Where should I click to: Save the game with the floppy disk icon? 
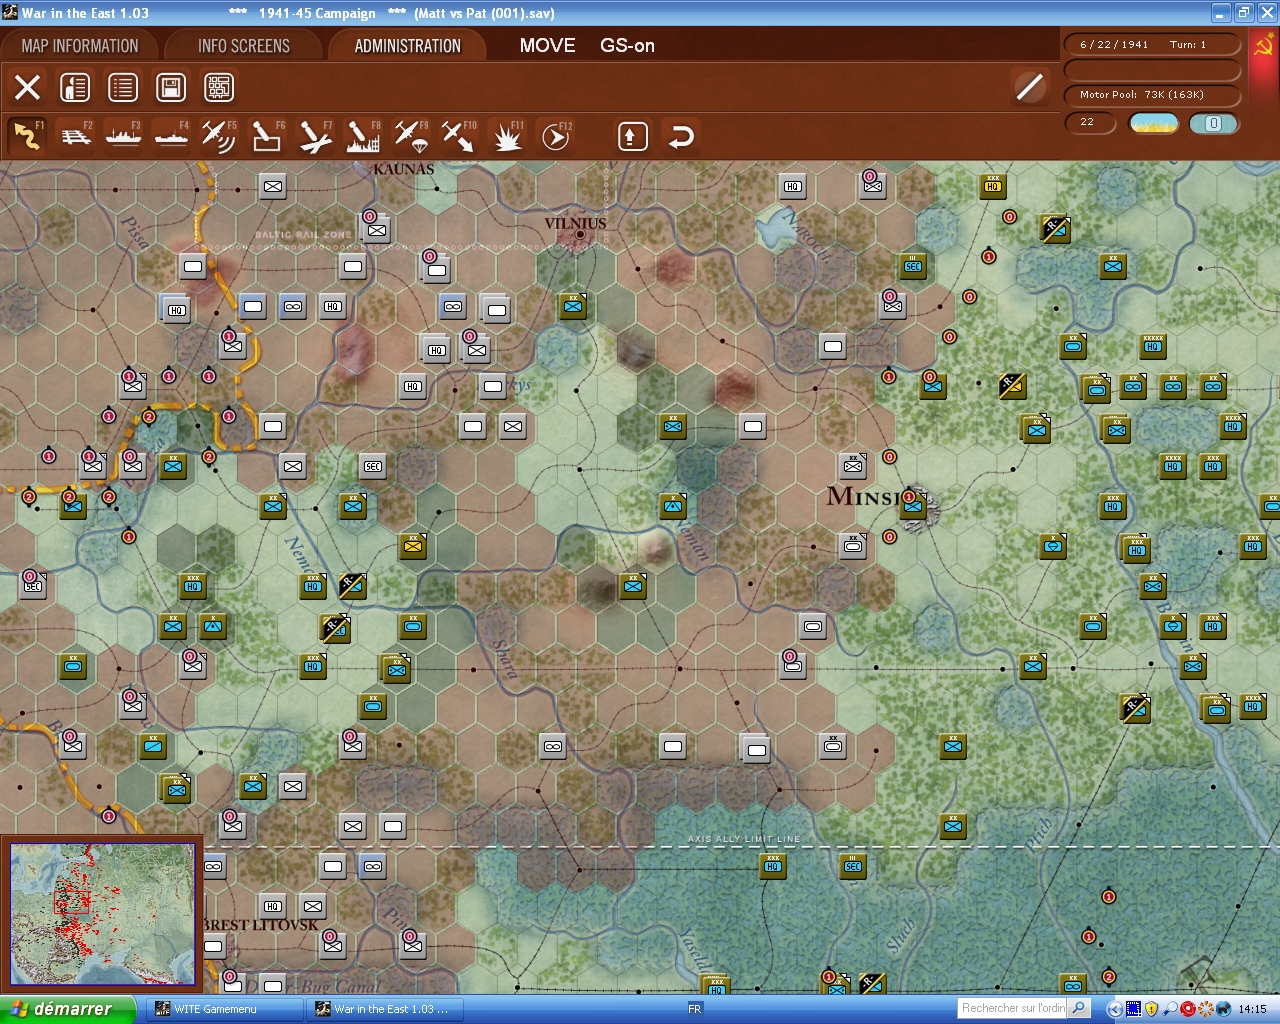coord(171,87)
